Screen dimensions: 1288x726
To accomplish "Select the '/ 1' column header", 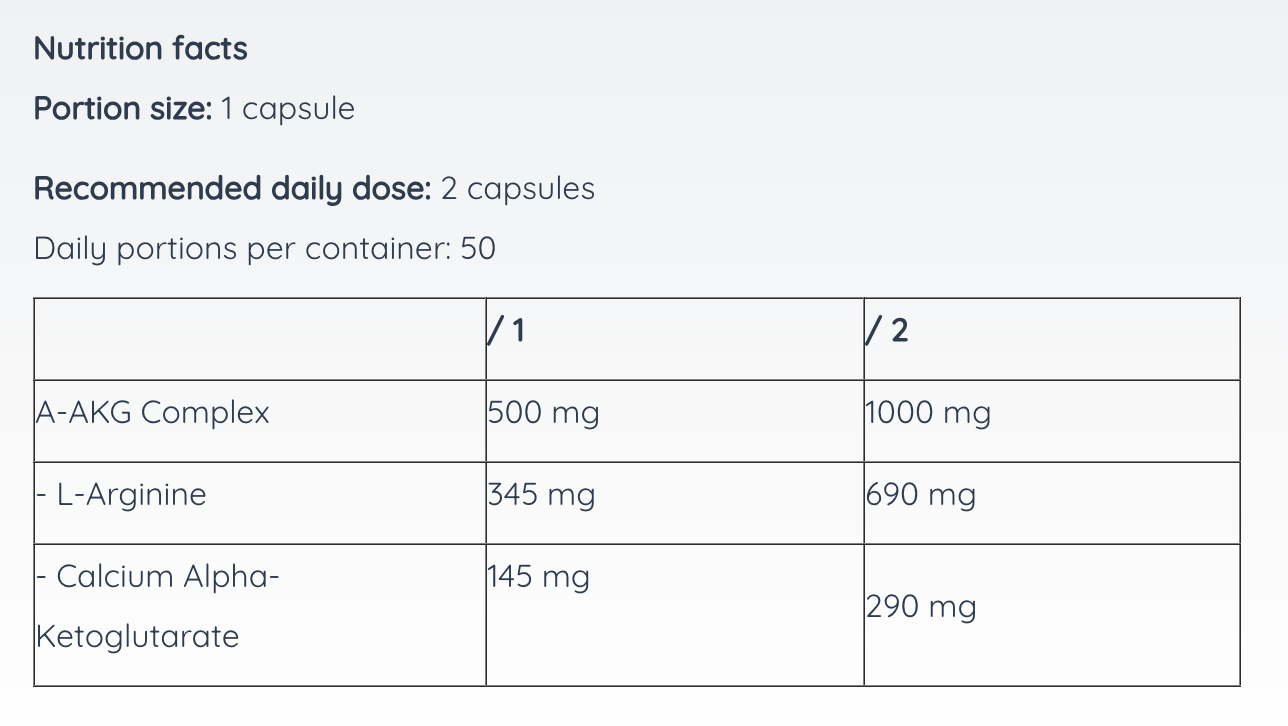I will pyautogui.click(x=506, y=331).
